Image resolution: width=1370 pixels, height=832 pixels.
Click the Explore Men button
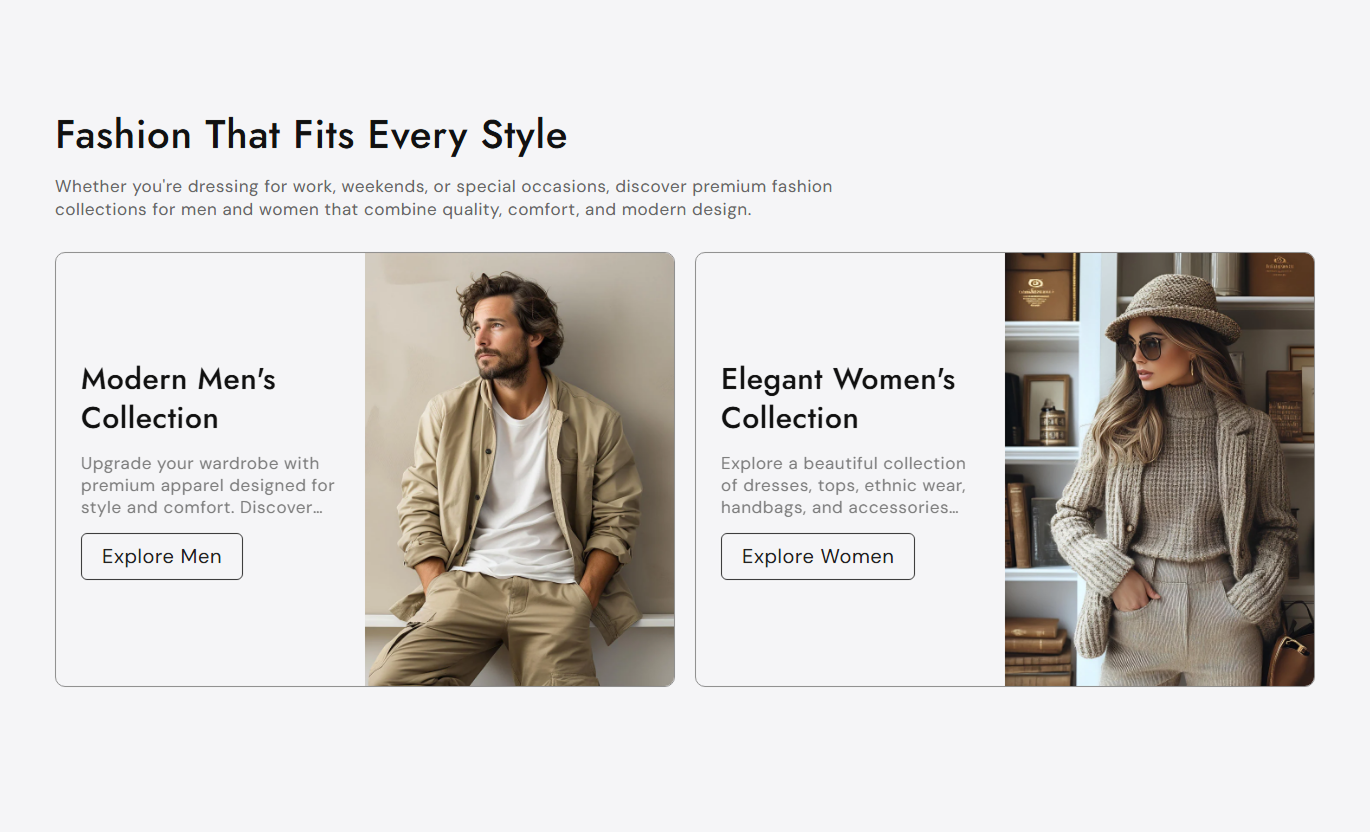[x=162, y=556]
